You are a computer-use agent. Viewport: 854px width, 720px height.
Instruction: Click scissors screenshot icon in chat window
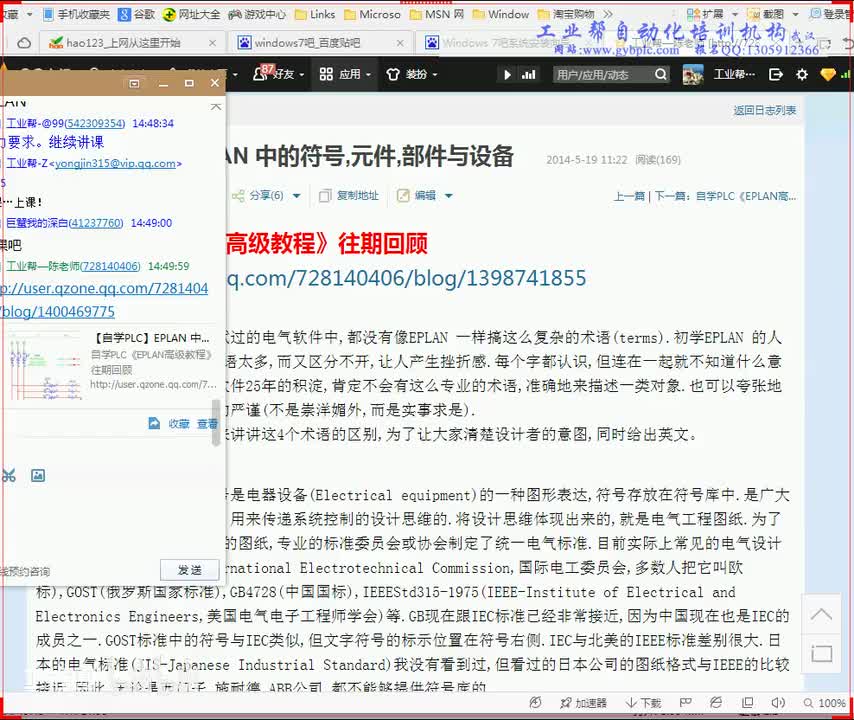click(x=8, y=475)
